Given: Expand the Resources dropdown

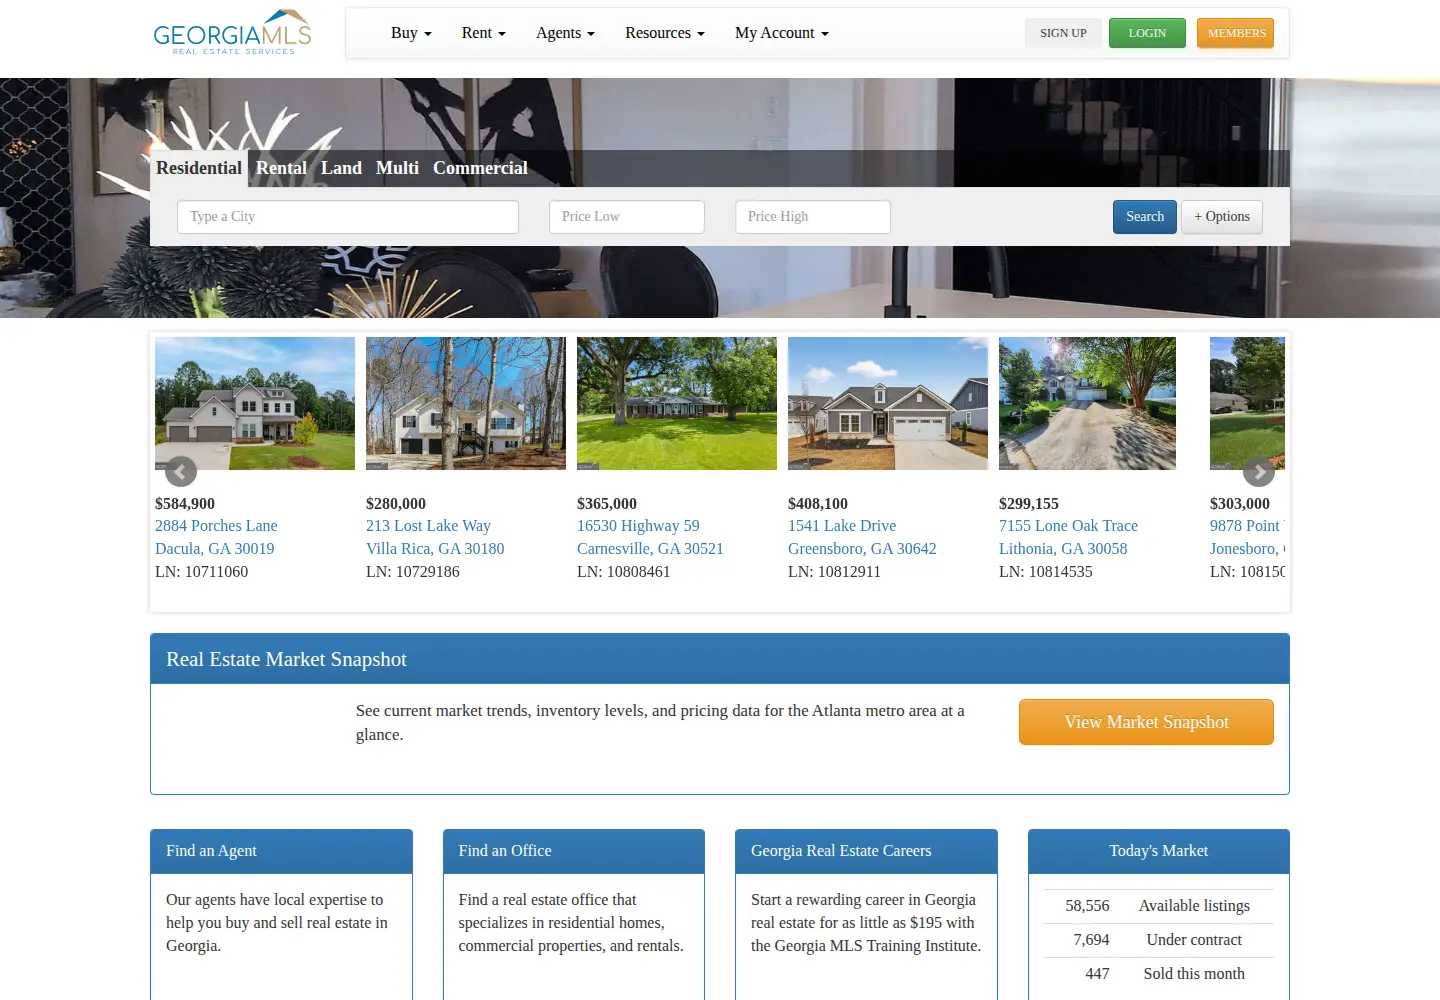Looking at the screenshot, I should click(x=665, y=33).
